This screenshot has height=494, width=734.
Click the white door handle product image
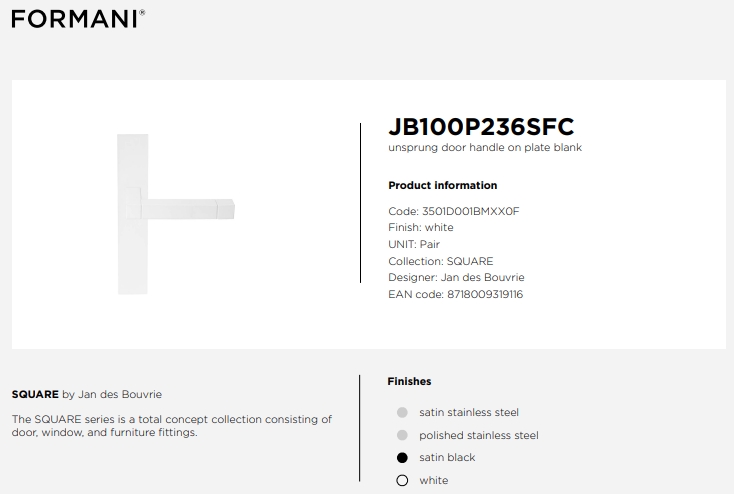click(176, 214)
